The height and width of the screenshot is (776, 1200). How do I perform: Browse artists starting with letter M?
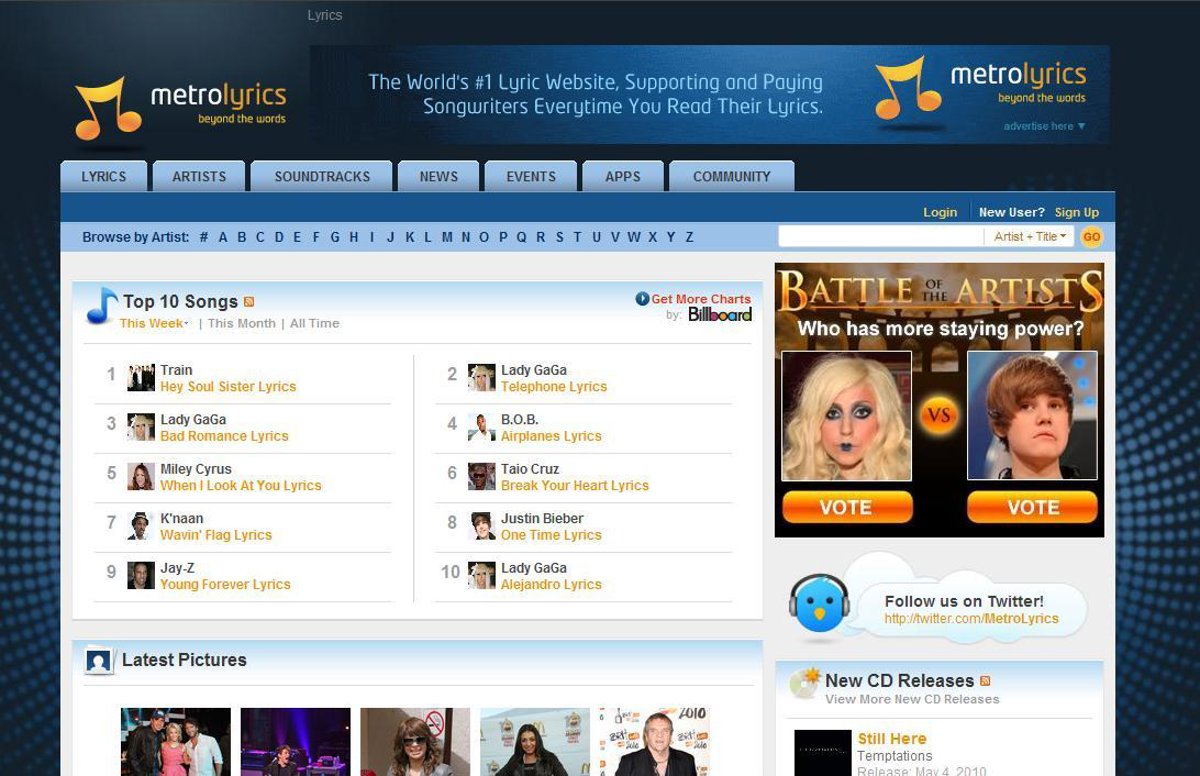click(x=447, y=237)
